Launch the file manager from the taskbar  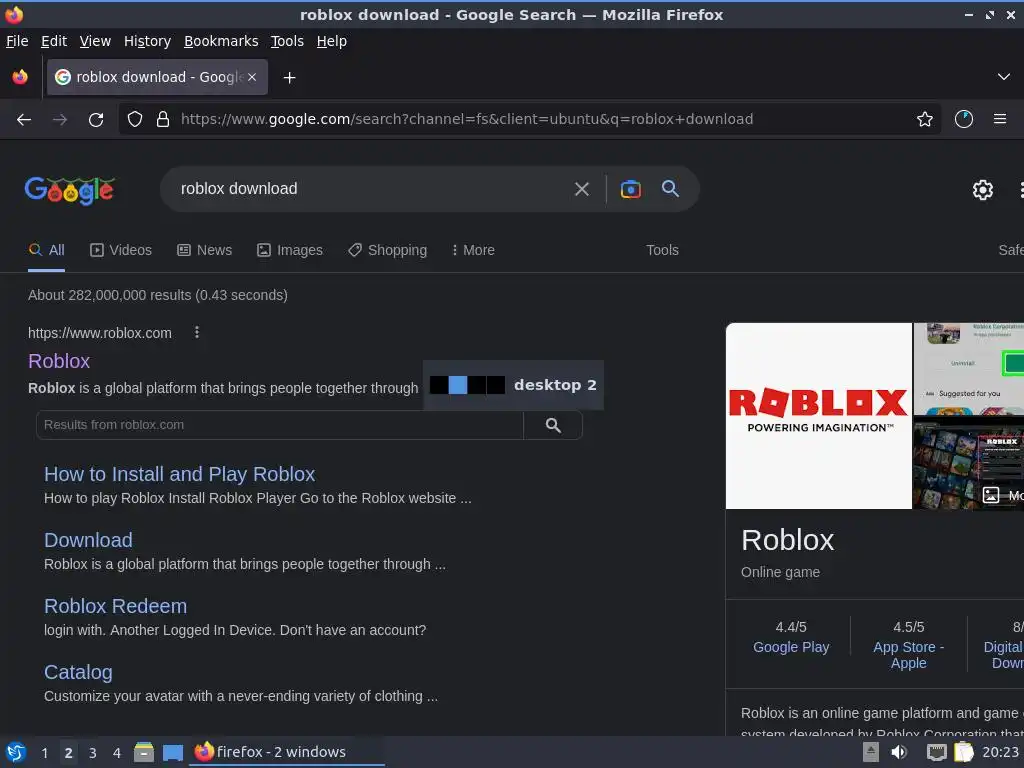144,752
